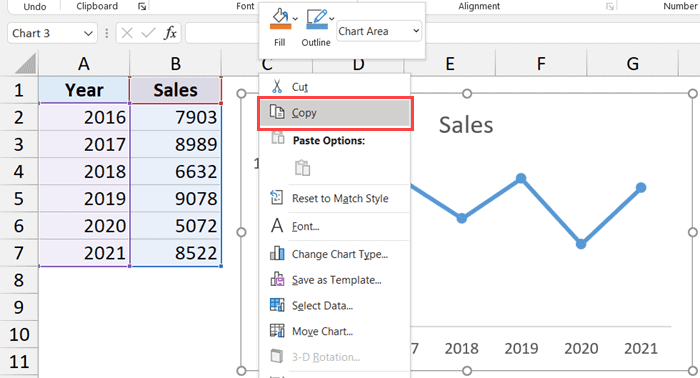Click the Reset to Match Style icon
Viewport: 700px width, 378px height.
[276, 197]
